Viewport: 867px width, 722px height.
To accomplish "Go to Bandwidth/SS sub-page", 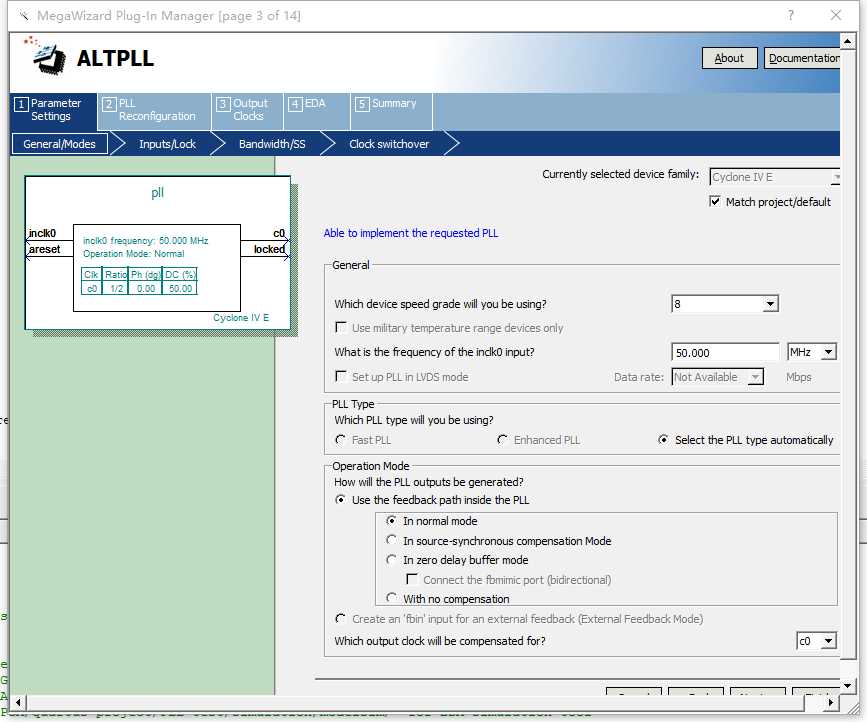I will (271, 144).
